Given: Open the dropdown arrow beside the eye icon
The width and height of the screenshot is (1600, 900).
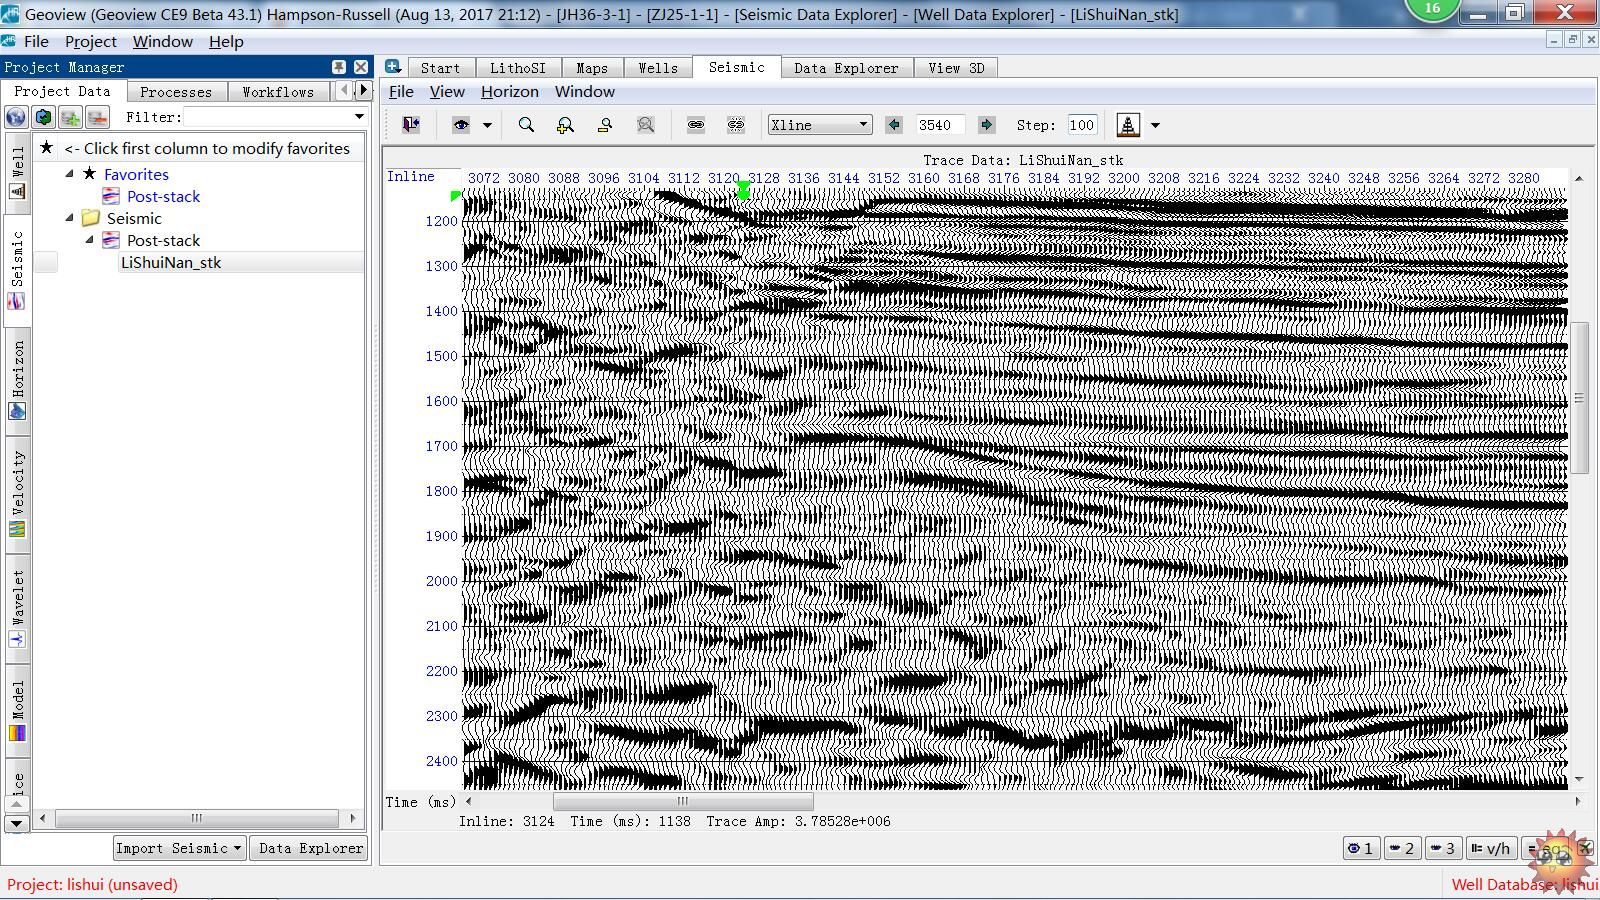Looking at the screenshot, I should (487, 126).
